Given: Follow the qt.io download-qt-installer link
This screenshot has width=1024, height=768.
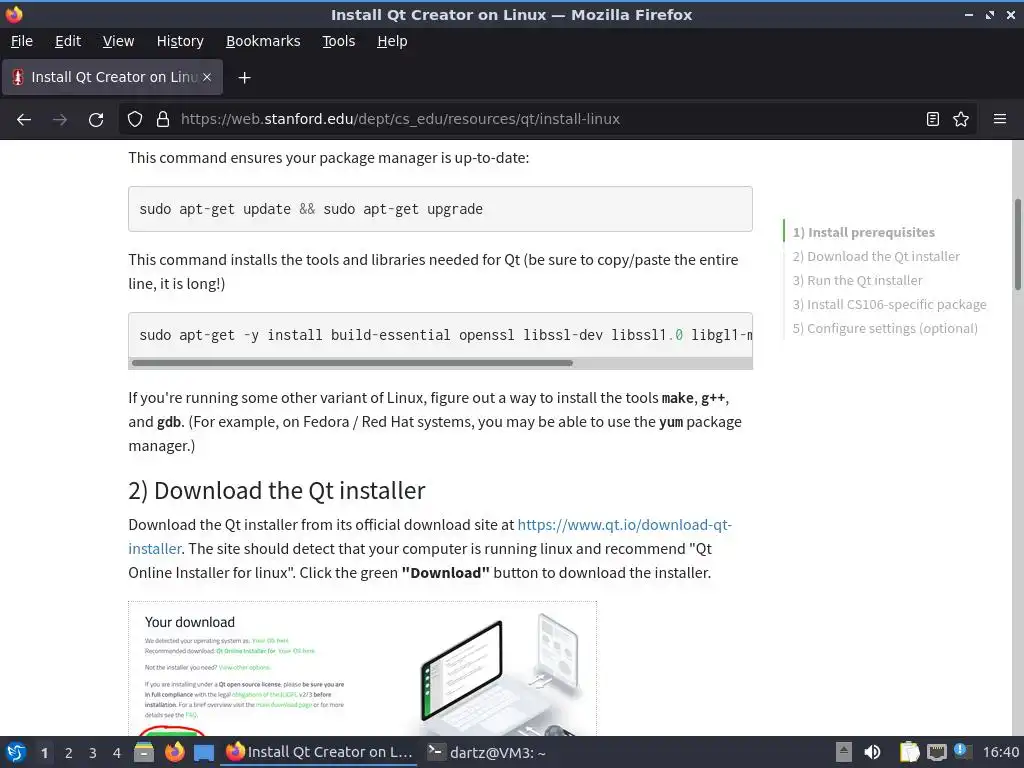Looking at the screenshot, I should pos(624,525).
